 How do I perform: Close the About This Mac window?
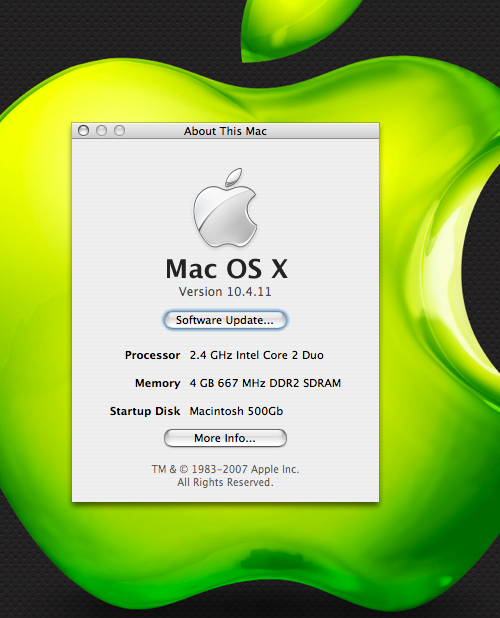84,130
